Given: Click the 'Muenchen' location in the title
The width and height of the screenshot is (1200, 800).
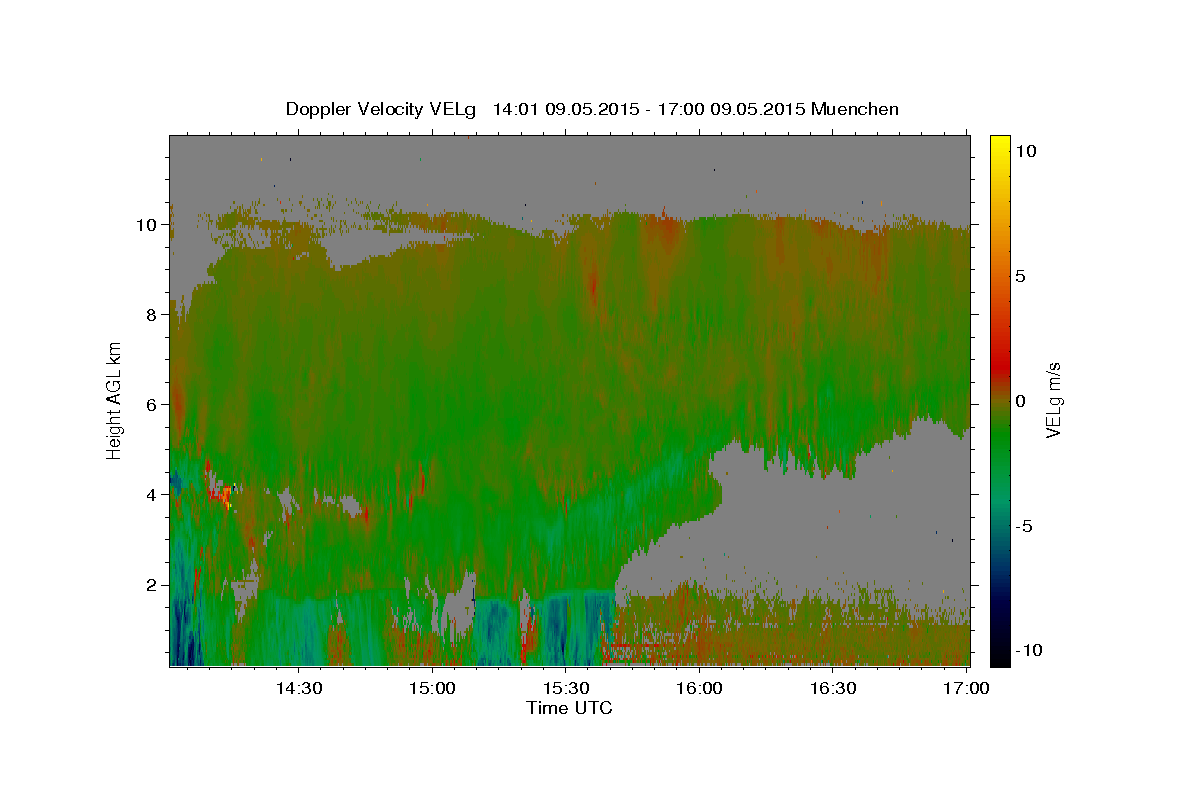Looking at the screenshot, I should (x=855, y=109).
